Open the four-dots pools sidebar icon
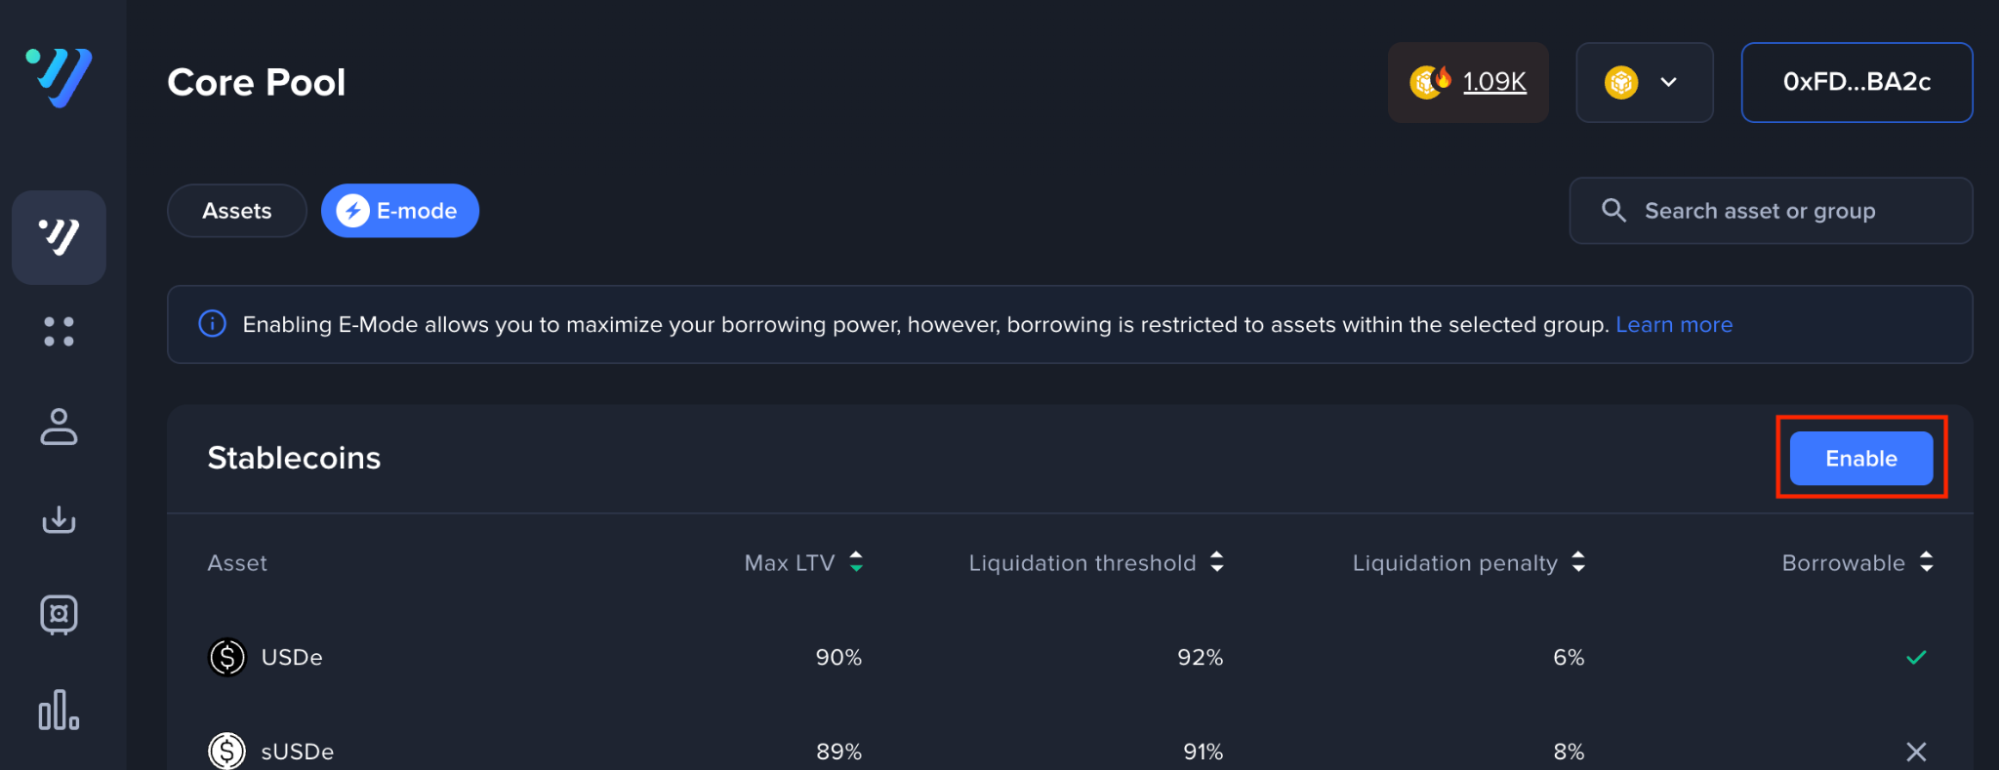Image resolution: width=1999 pixels, height=771 pixels. coord(59,332)
